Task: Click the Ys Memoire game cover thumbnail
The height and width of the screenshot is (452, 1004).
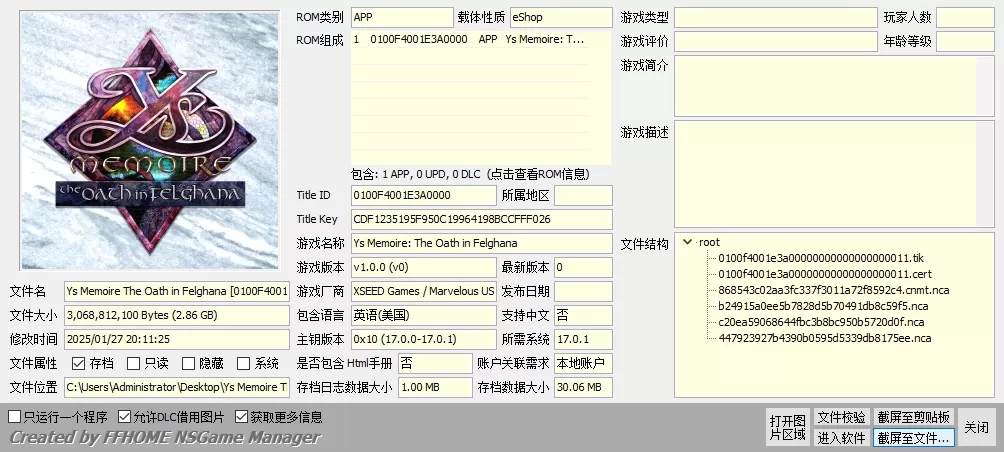Action: (x=150, y=140)
